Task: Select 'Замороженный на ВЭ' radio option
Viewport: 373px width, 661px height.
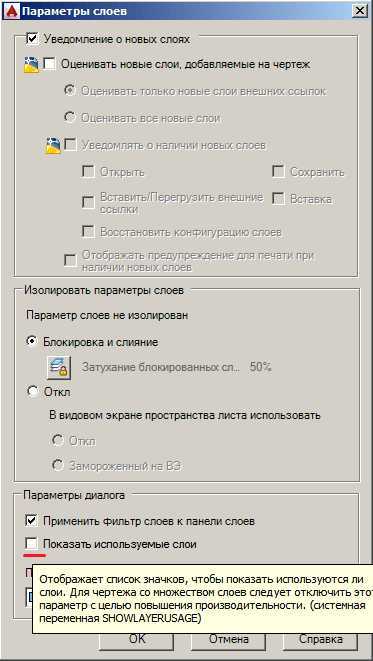Action: point(57,465)
